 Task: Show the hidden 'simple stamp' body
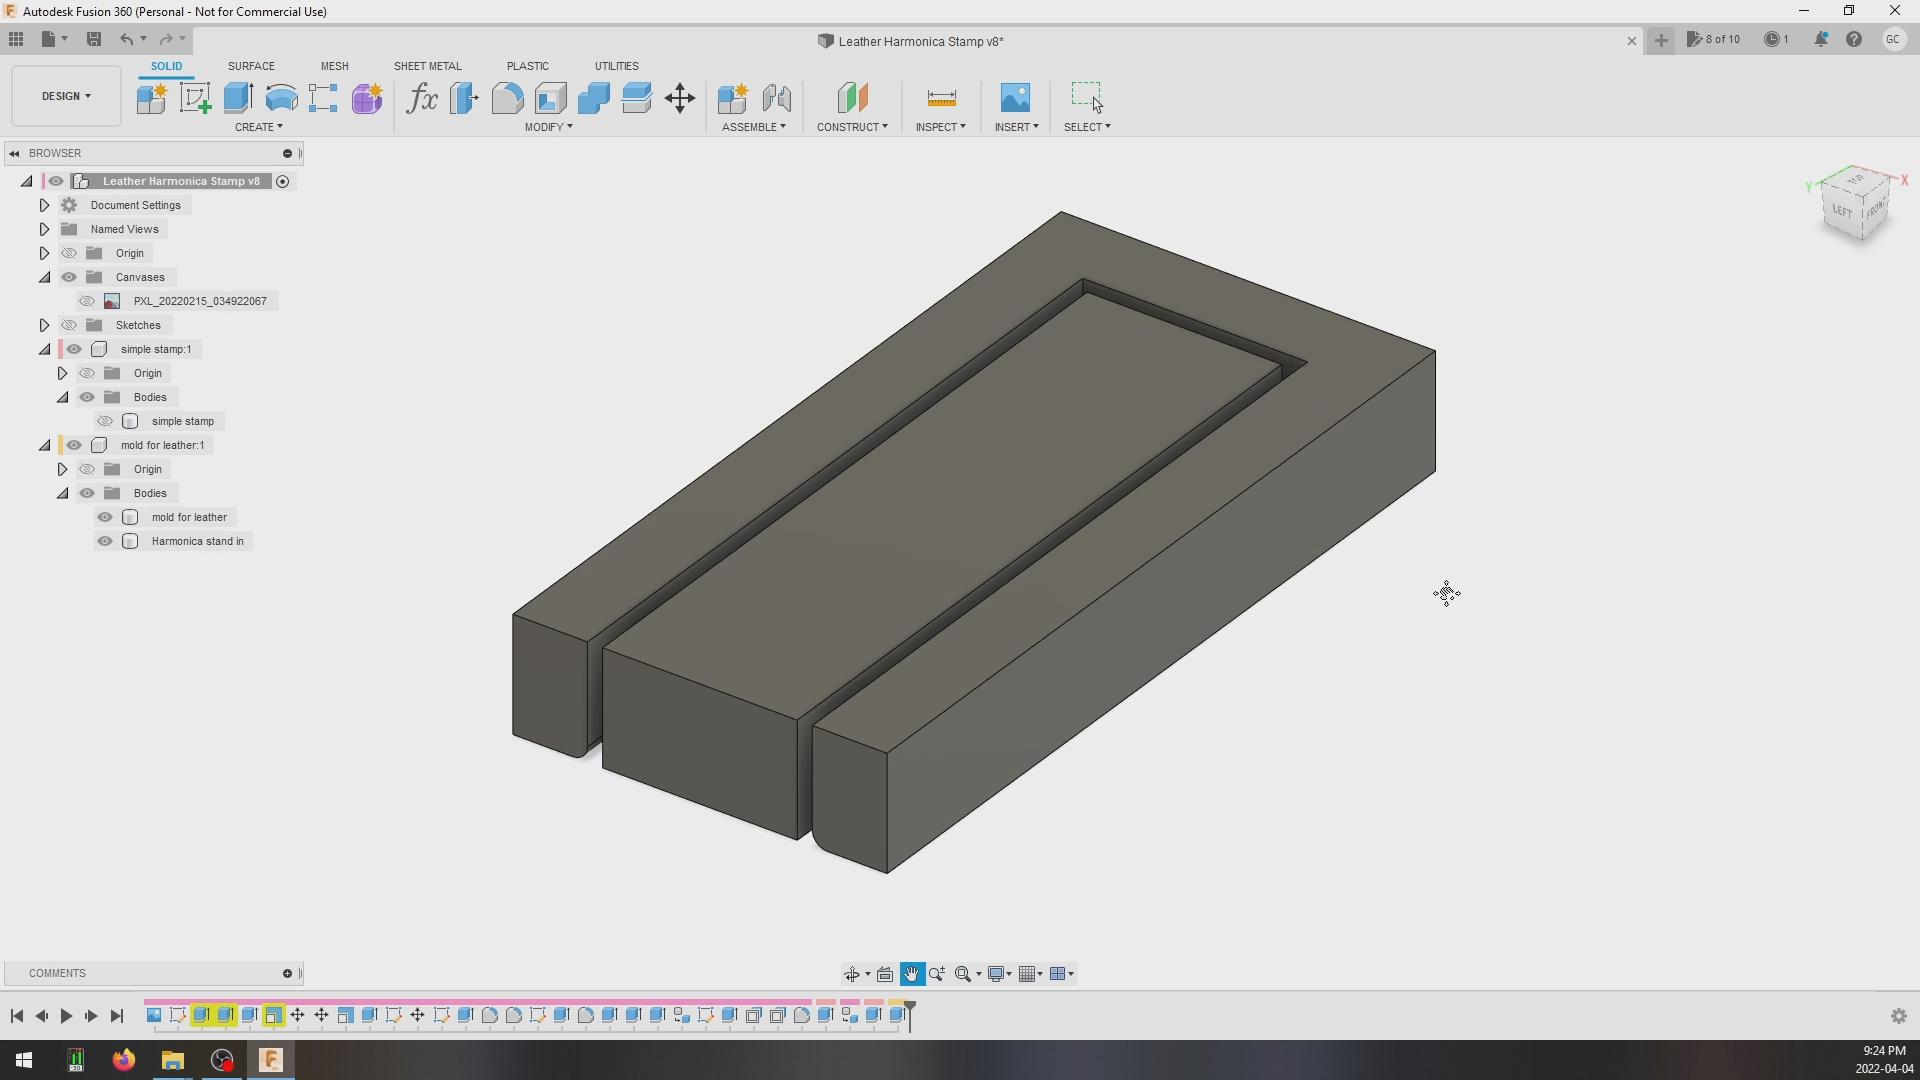(105, 421)
